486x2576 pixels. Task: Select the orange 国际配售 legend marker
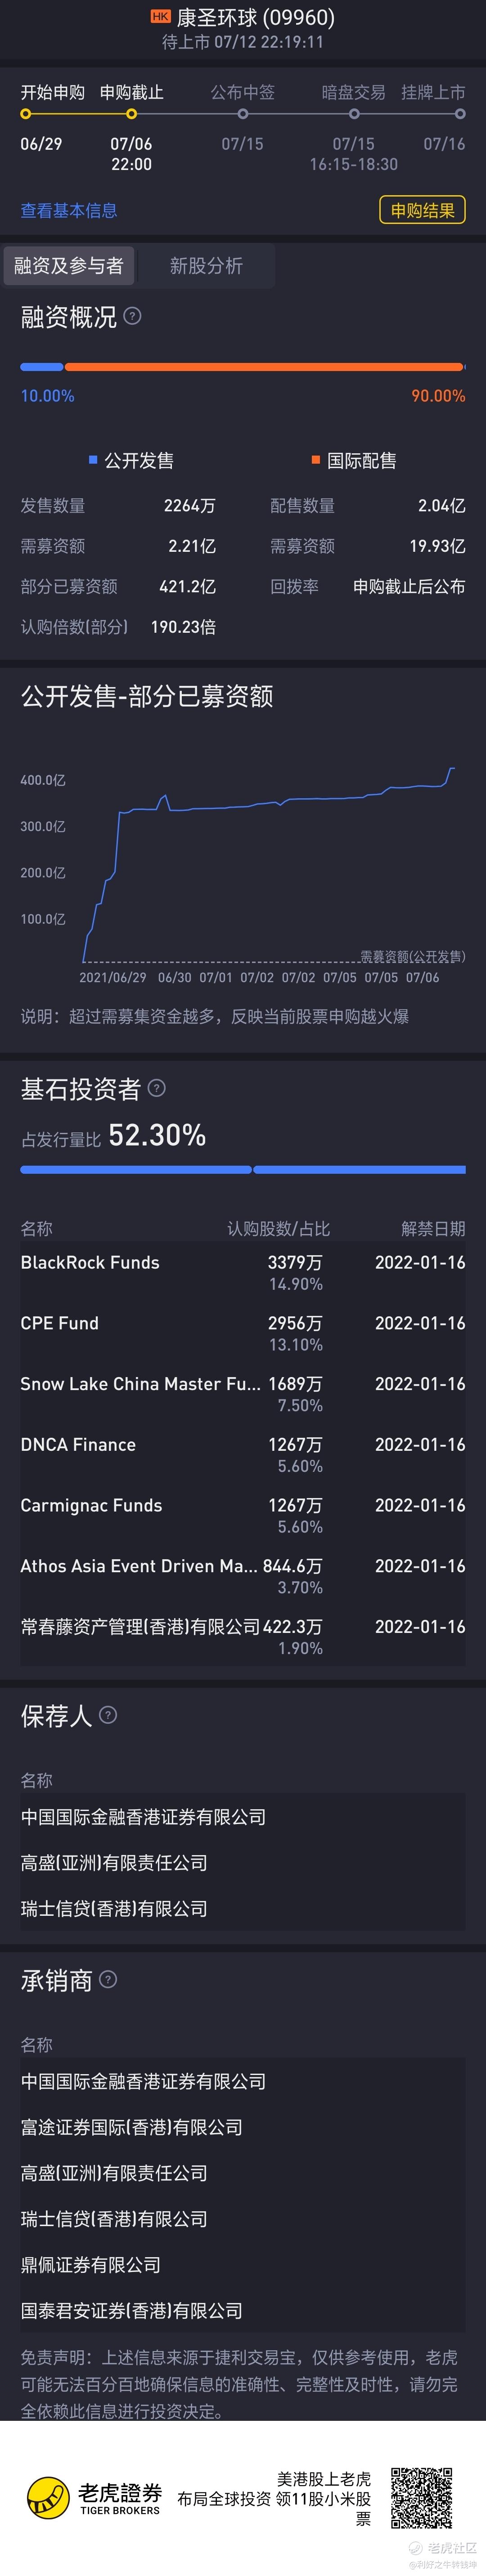316,460
